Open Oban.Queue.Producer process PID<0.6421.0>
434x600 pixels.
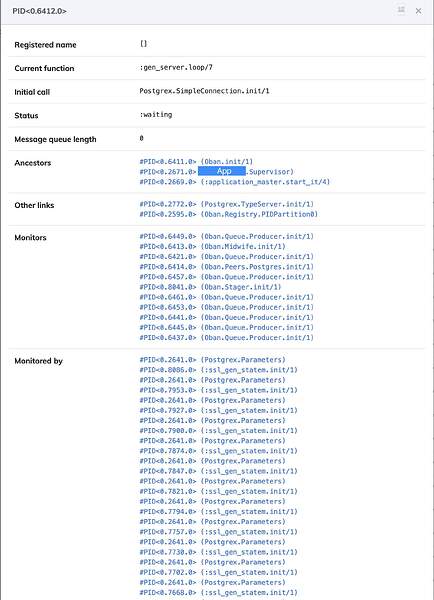[x=226, y=257]
